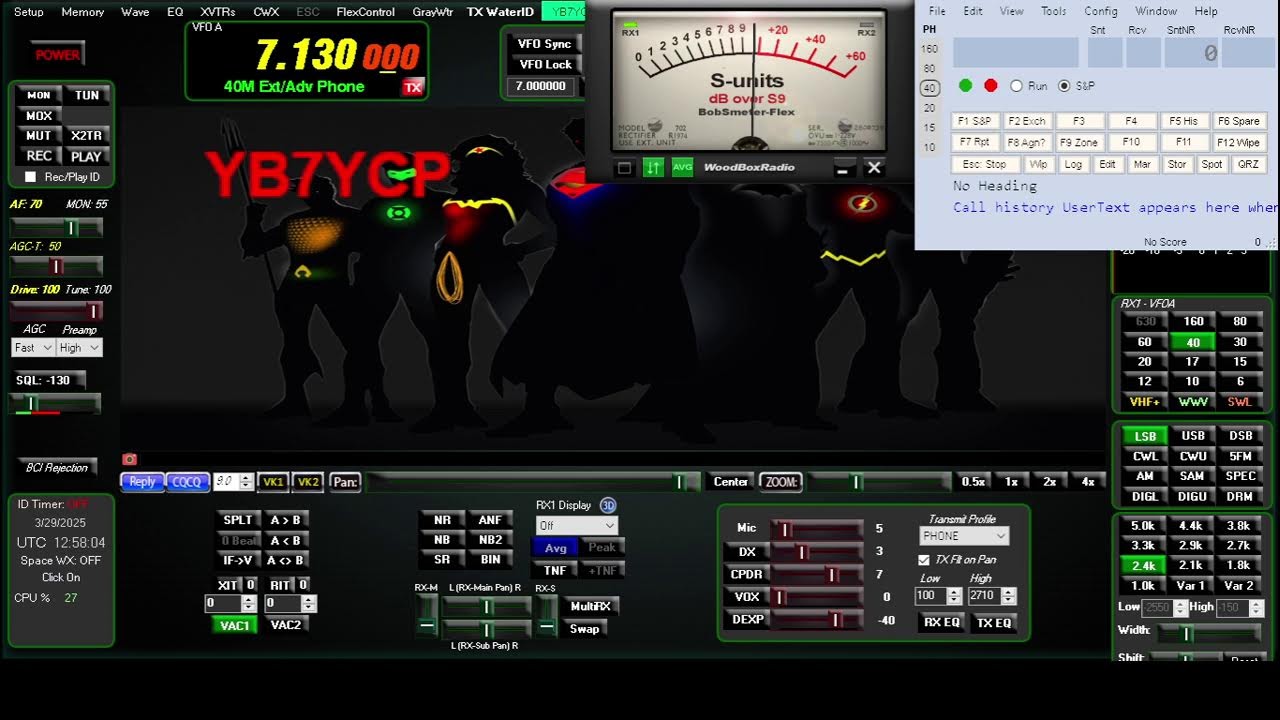Image resolution: width=1280 pixels, height=720 pixels.
Task: Click the red camera screenshot icon
Action: (129, 460)
